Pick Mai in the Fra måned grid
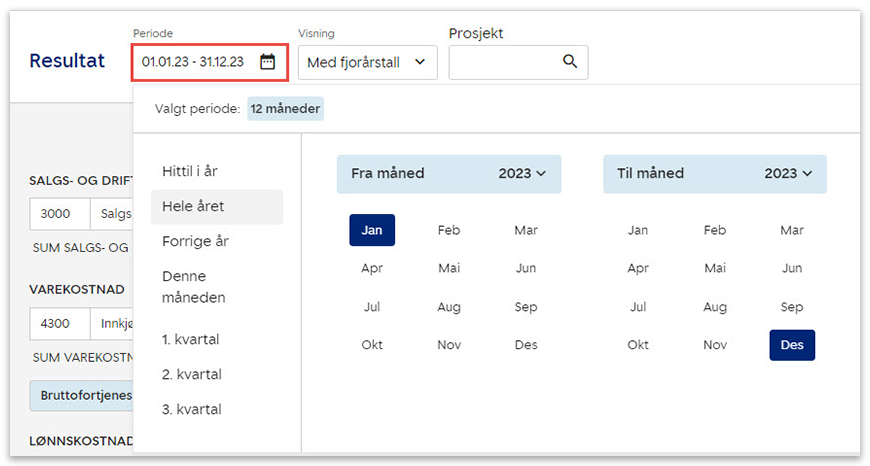The image size is (870, 466). (x=449, y=268)
